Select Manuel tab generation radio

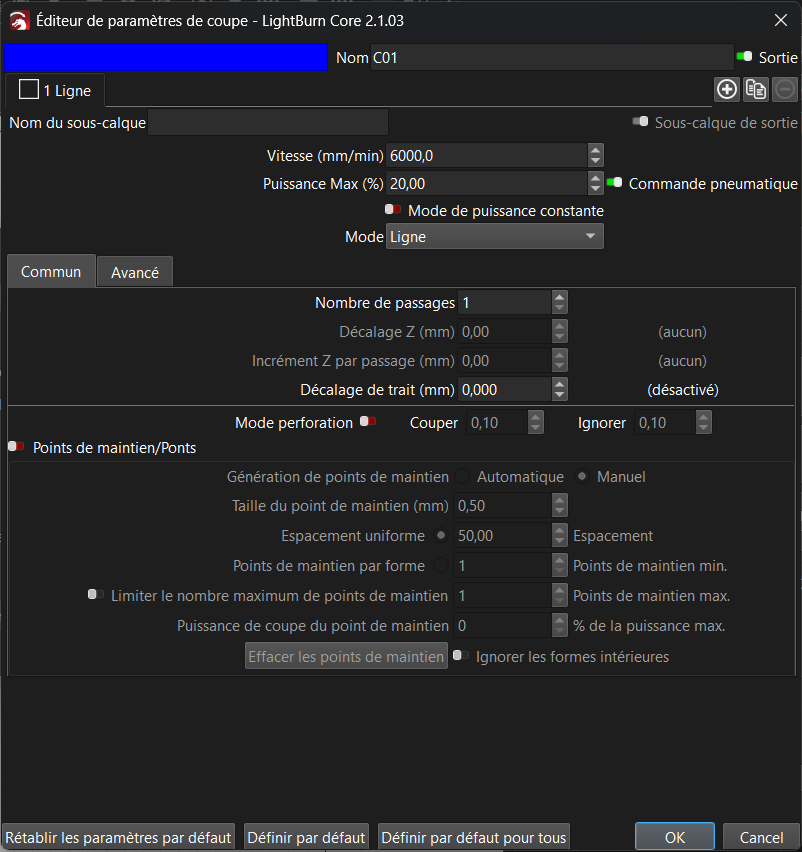click(582, 477)
